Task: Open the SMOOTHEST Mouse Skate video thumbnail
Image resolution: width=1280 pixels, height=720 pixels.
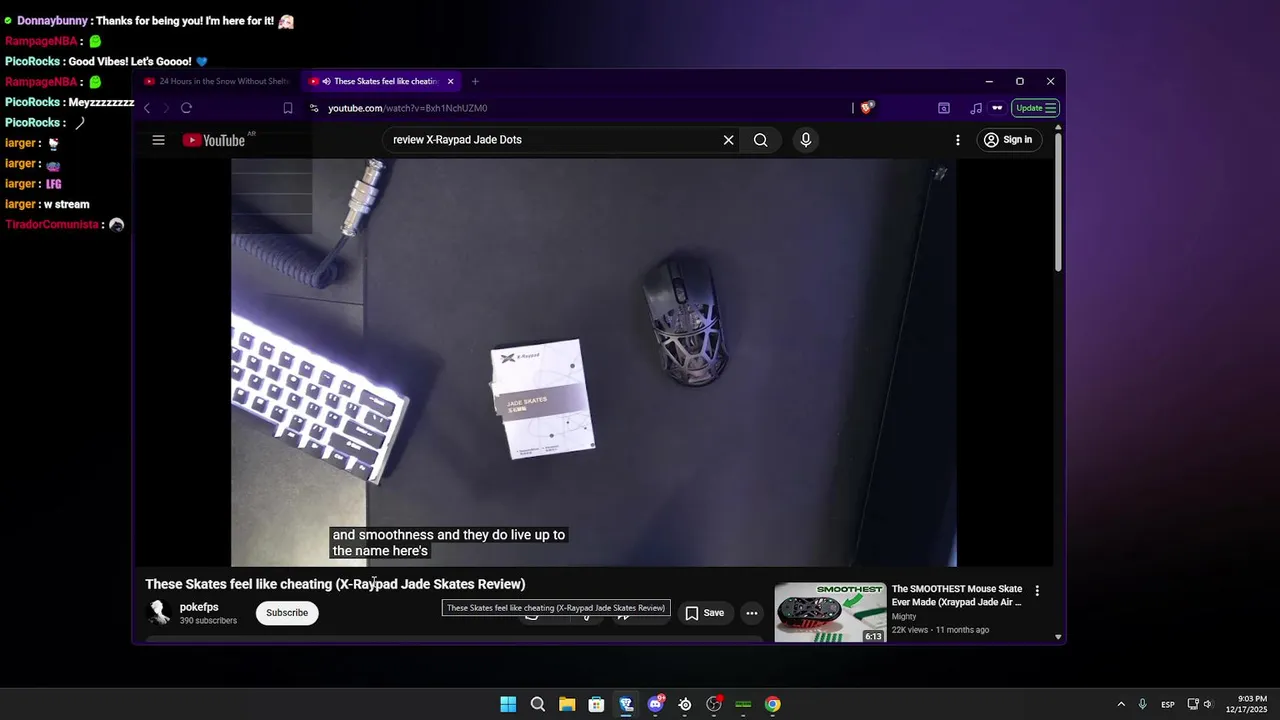Action: (x=830, y=612)
